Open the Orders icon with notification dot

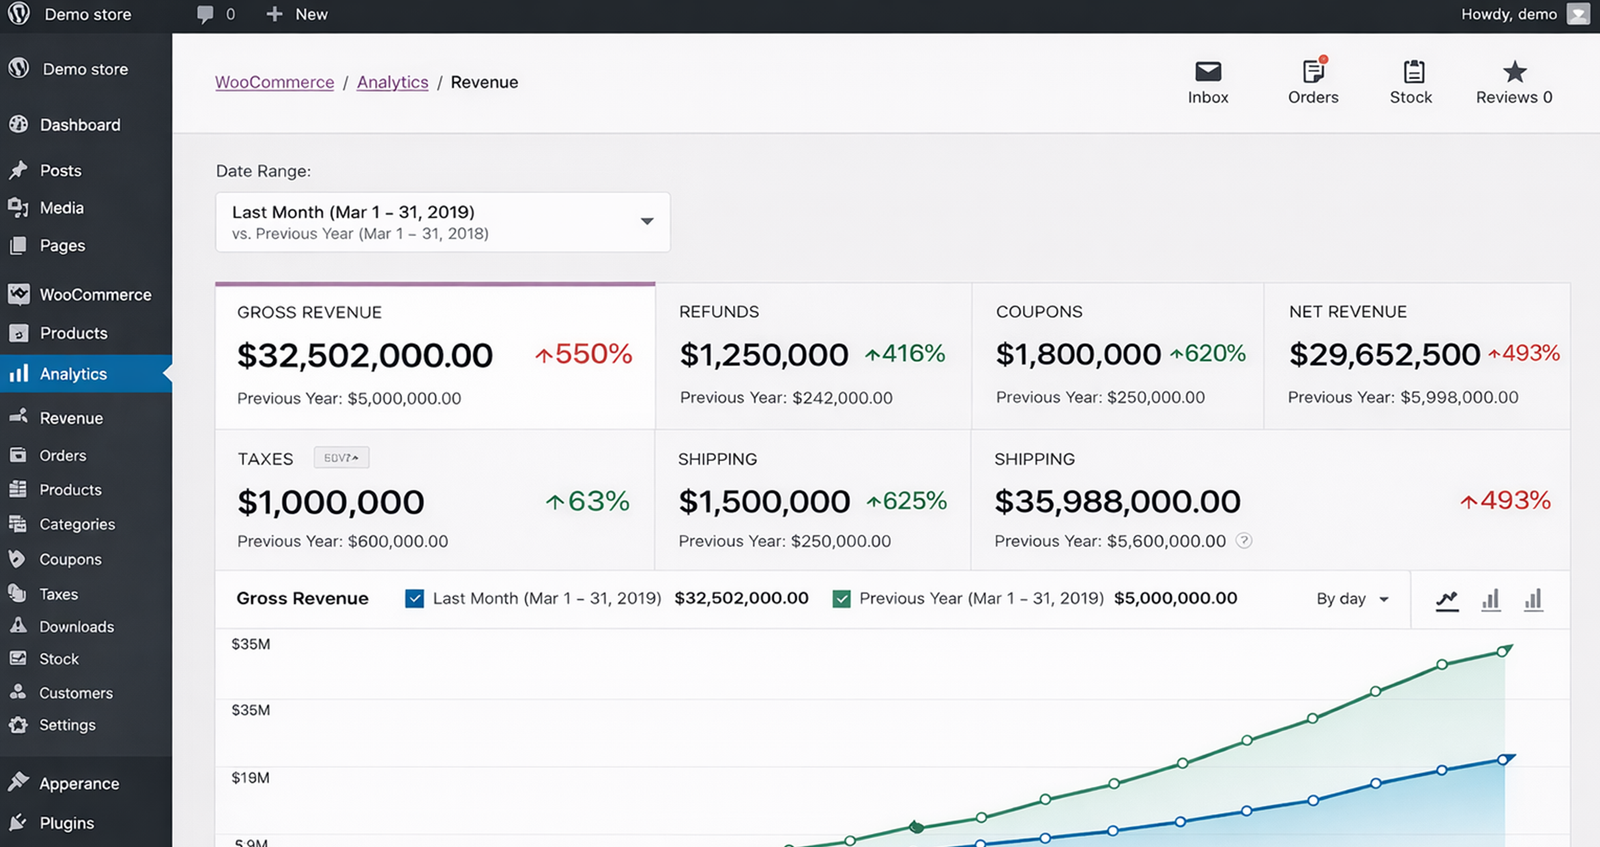click(1313, 72)
